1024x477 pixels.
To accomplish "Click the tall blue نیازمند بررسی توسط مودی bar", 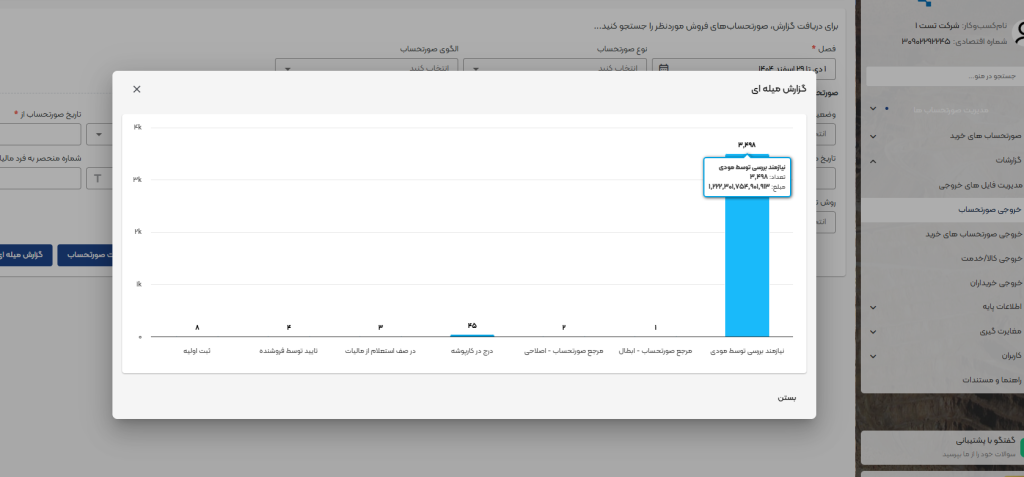I will click(x=746, y=270).
